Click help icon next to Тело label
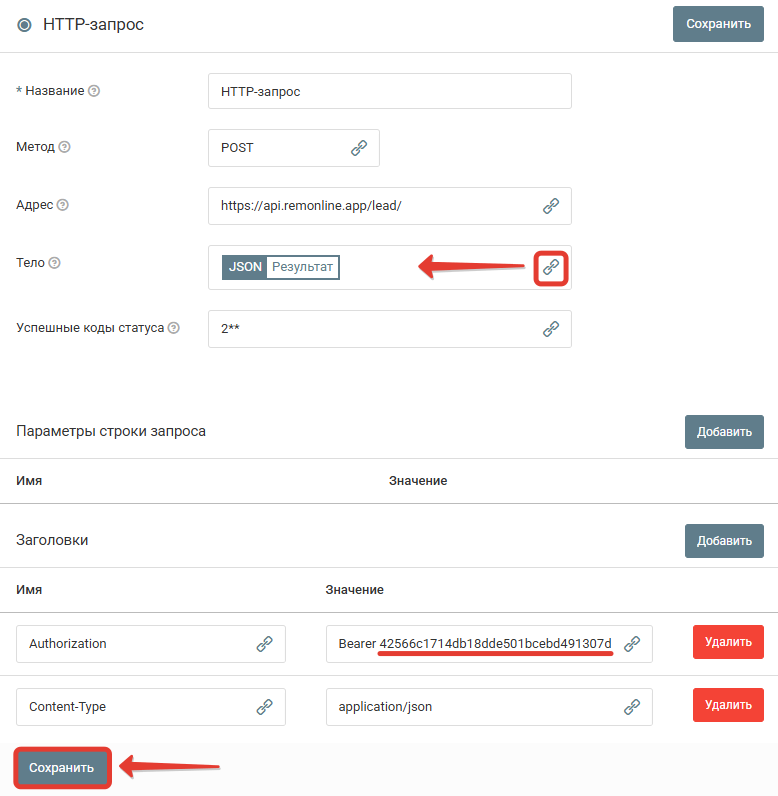 point(54,262)
